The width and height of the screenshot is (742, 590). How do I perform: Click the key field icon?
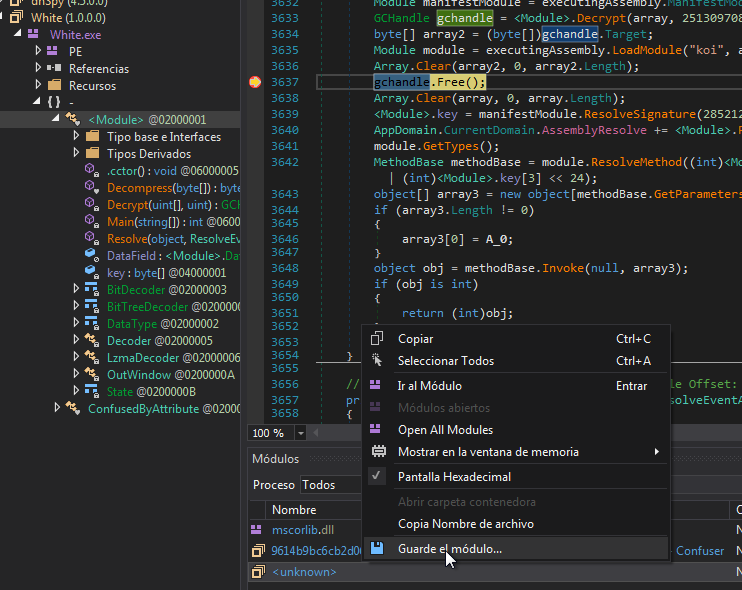[x=92, y=273]
